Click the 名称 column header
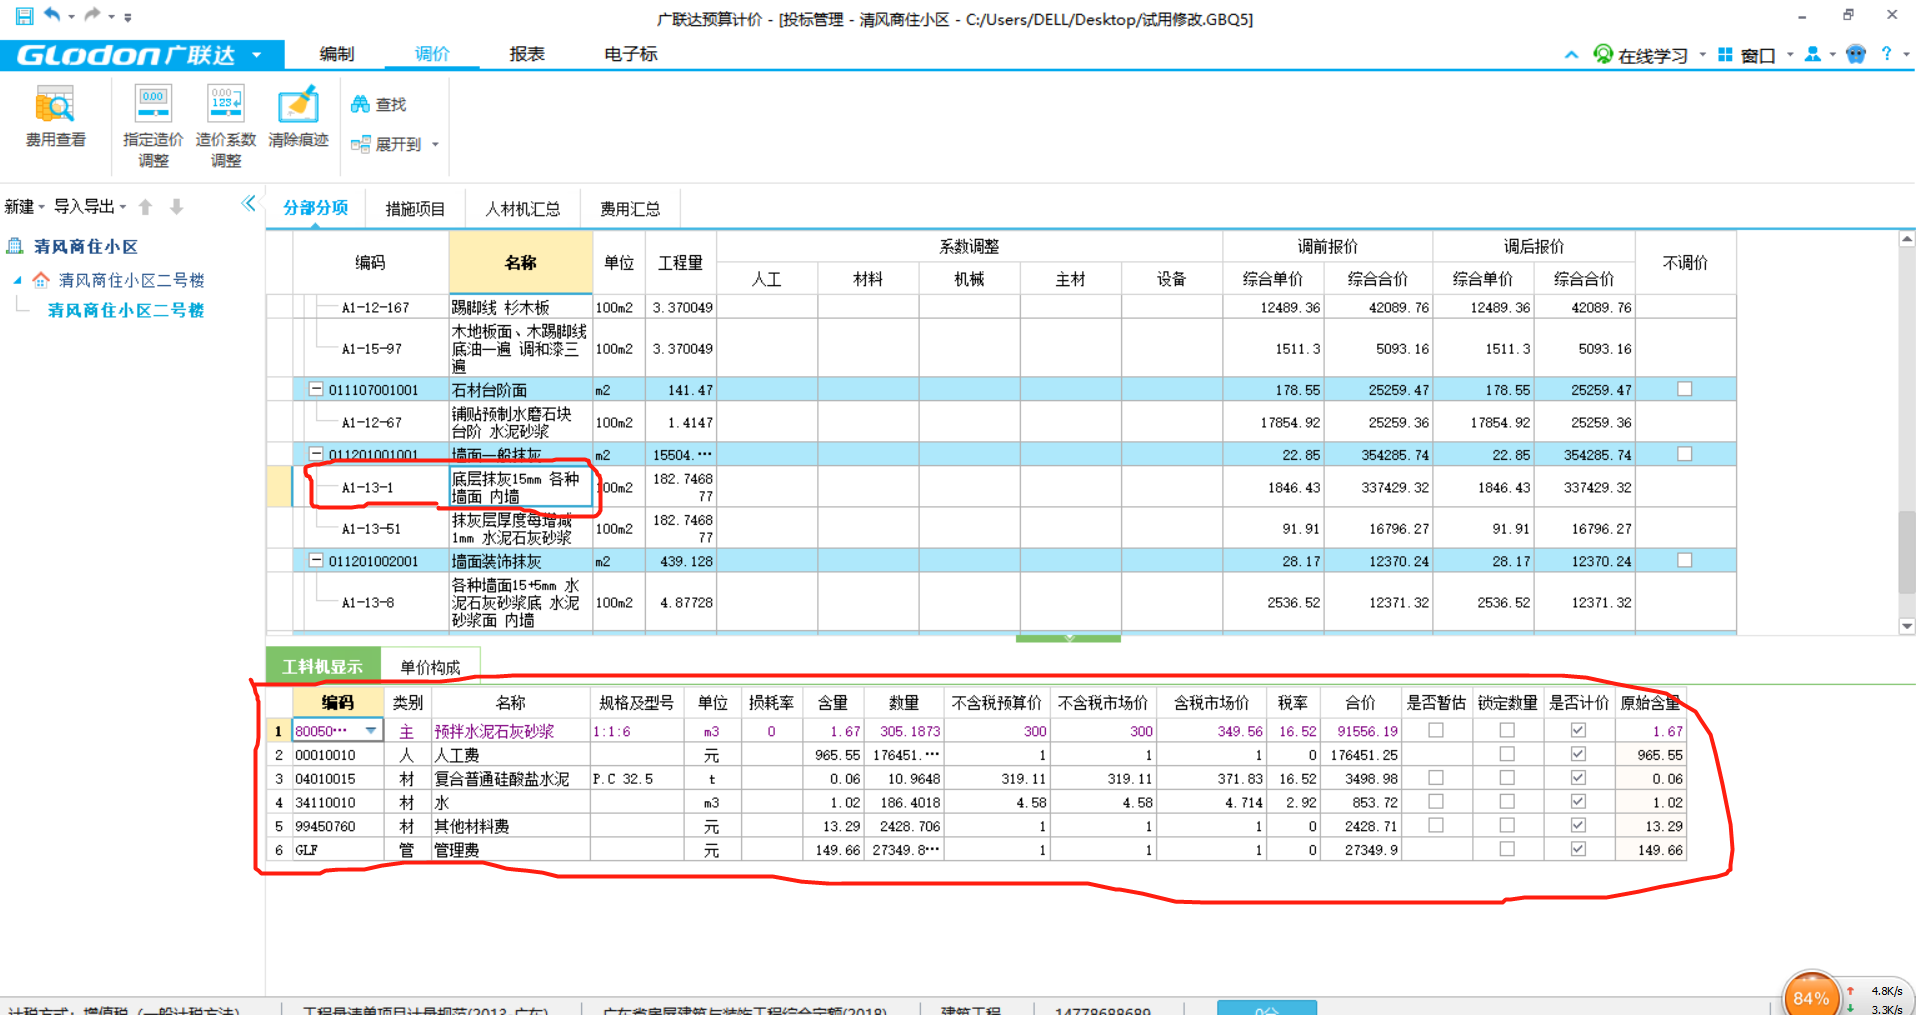Viewport: 1916px width, 1015px height. pos(521,263)
